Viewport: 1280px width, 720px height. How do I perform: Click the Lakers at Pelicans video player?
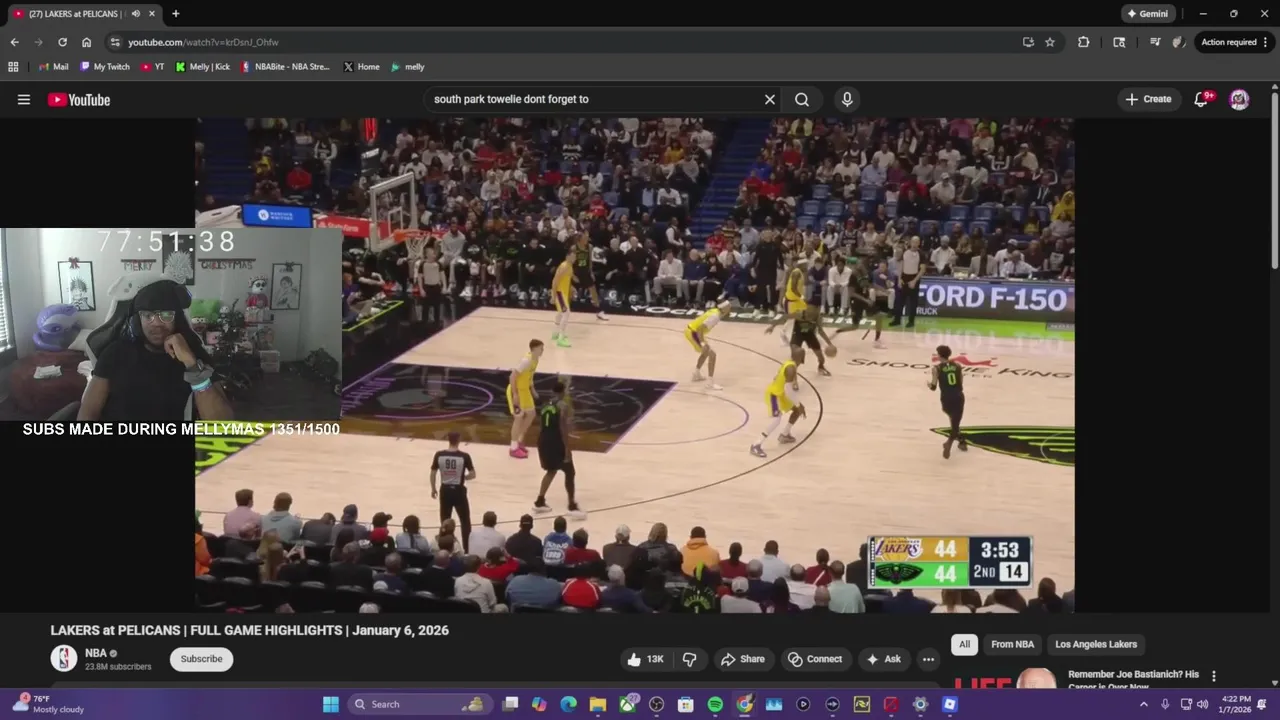[635, 365]
